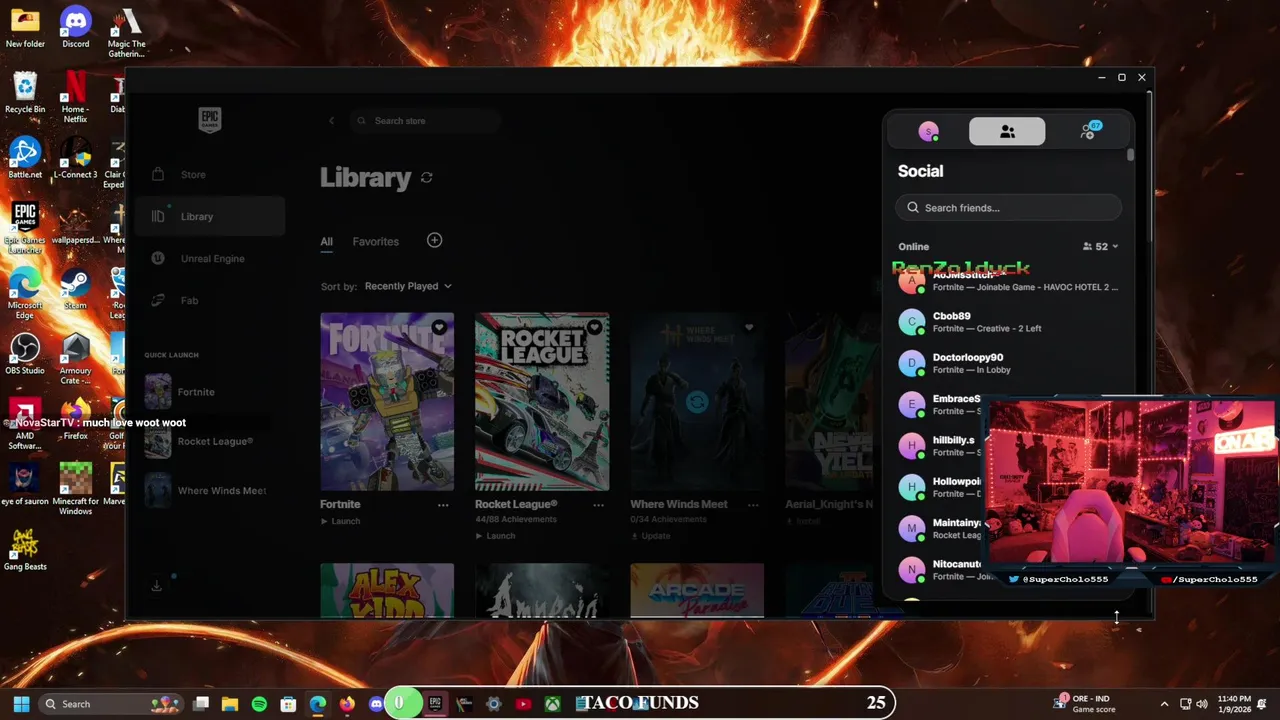Open the Recently Played sort dropdown
Screen dimensions: 1280x720
click(x=408, y=286)
